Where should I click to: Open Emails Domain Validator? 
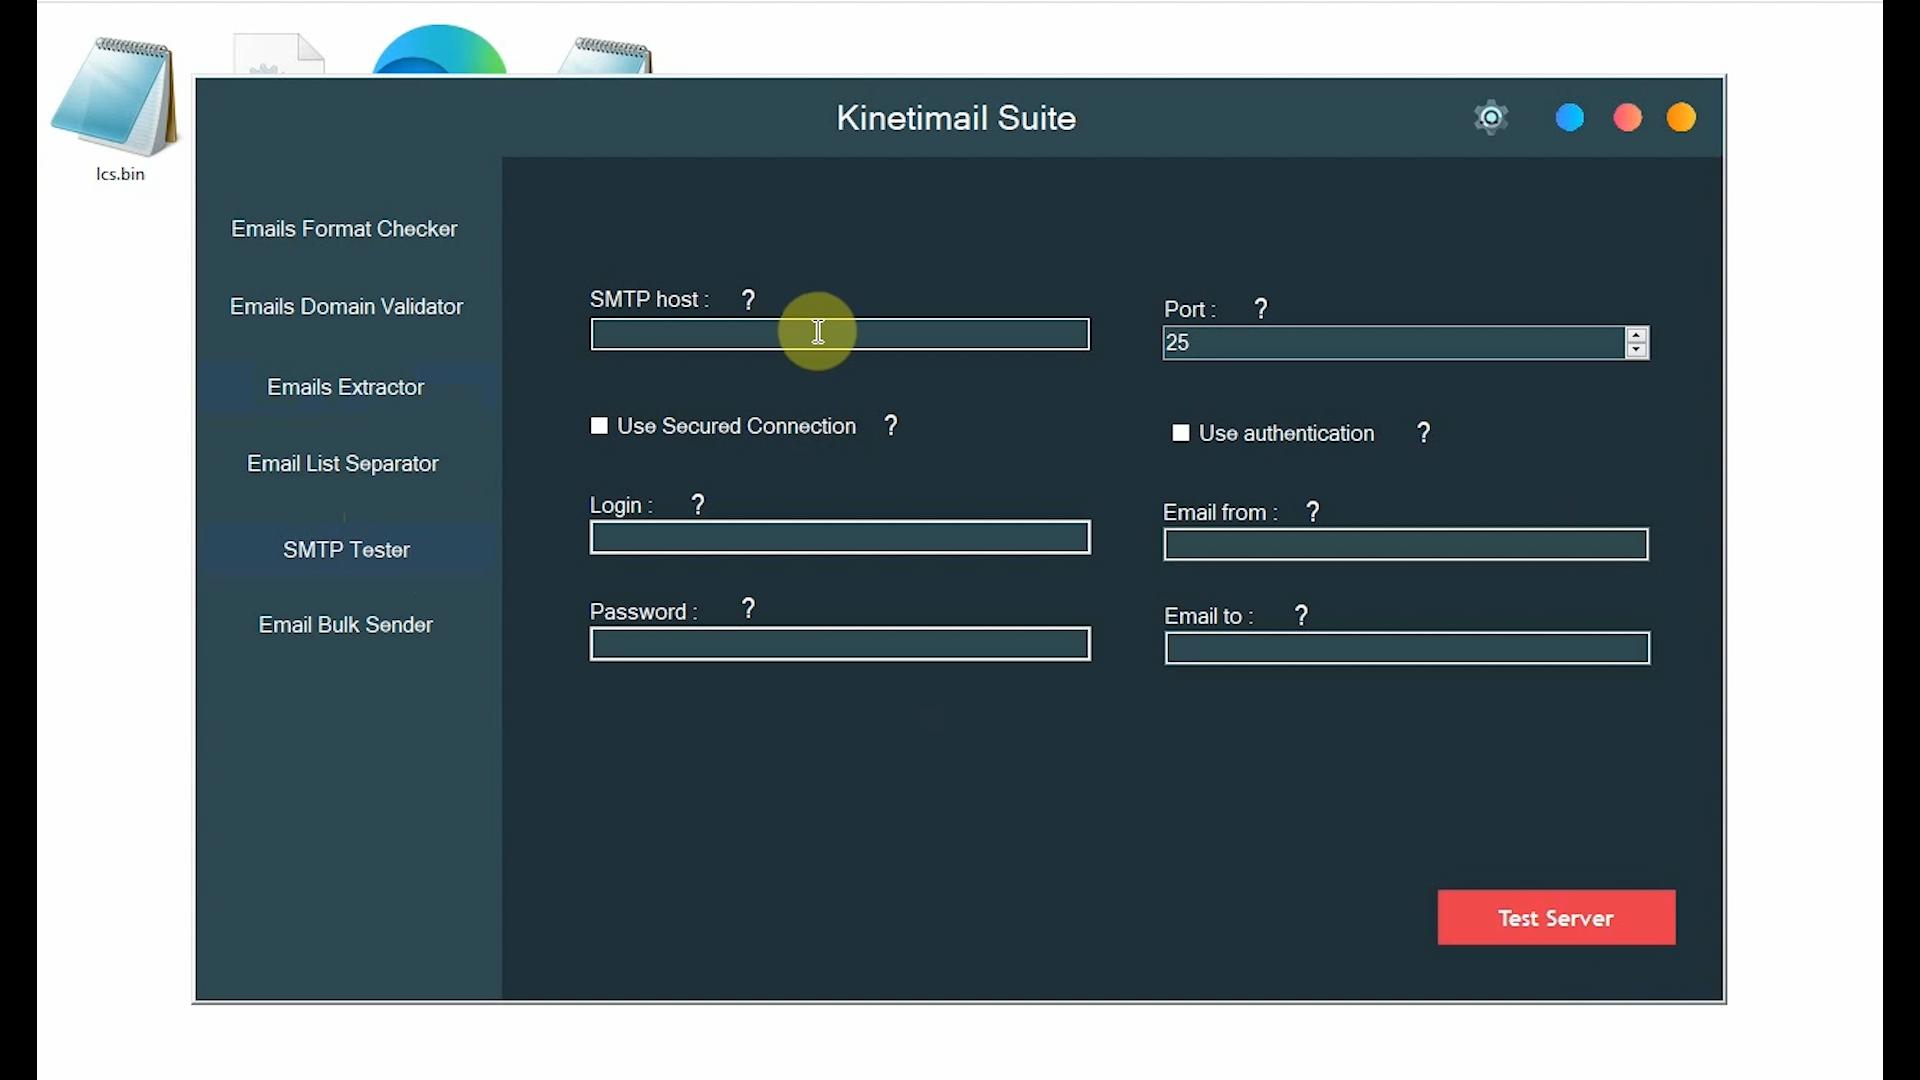tap(345, 306)
